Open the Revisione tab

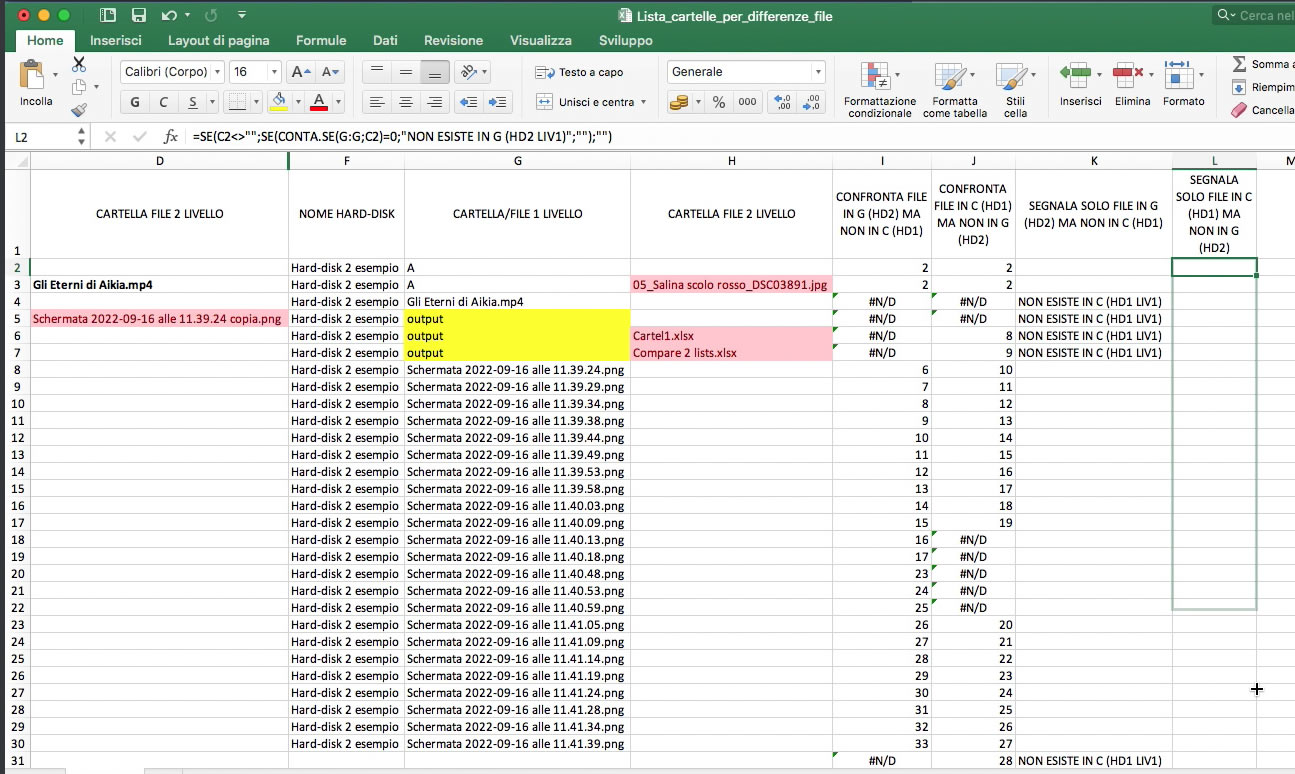[453, 40]
